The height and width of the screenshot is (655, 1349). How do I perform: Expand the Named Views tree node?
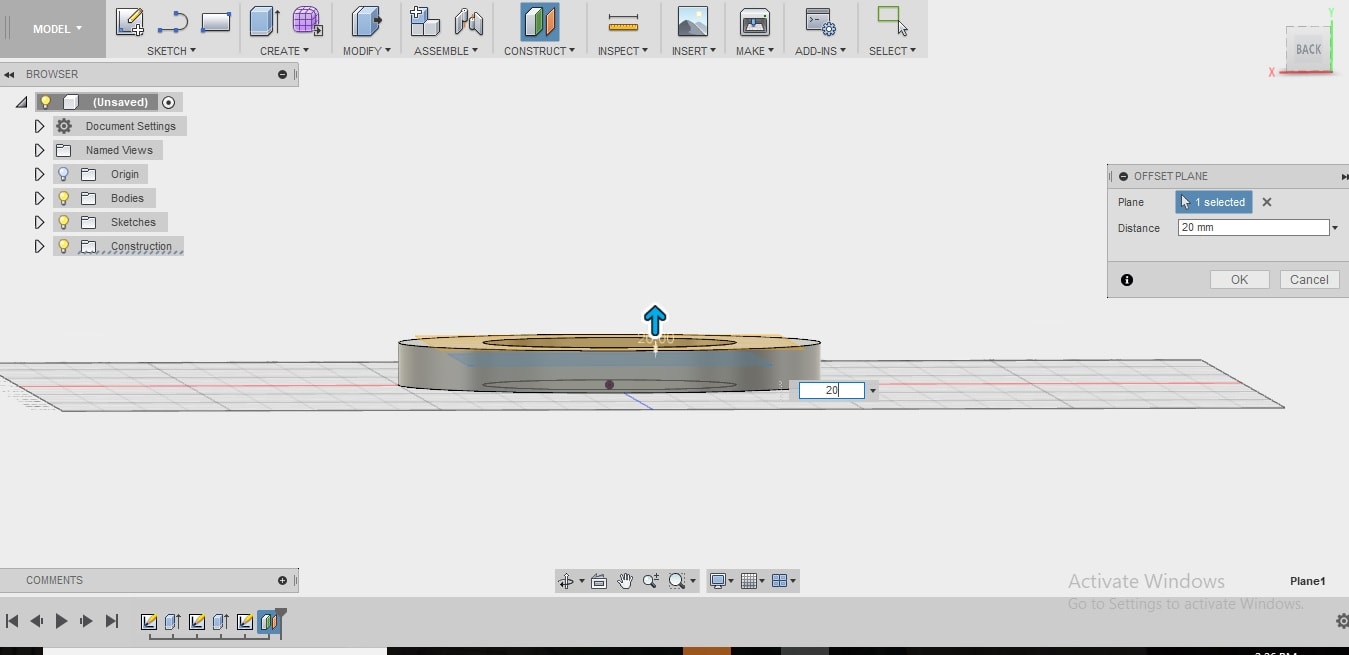click(39, 150)
